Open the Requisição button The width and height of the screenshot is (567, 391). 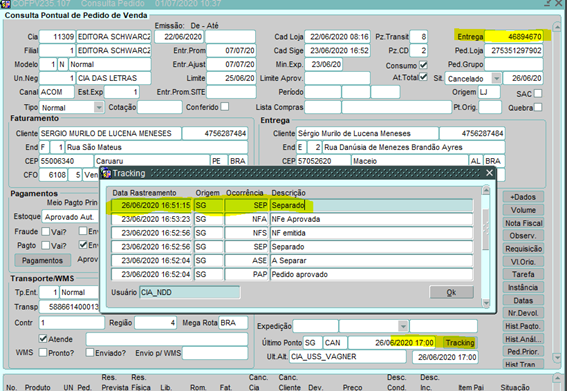523,249
